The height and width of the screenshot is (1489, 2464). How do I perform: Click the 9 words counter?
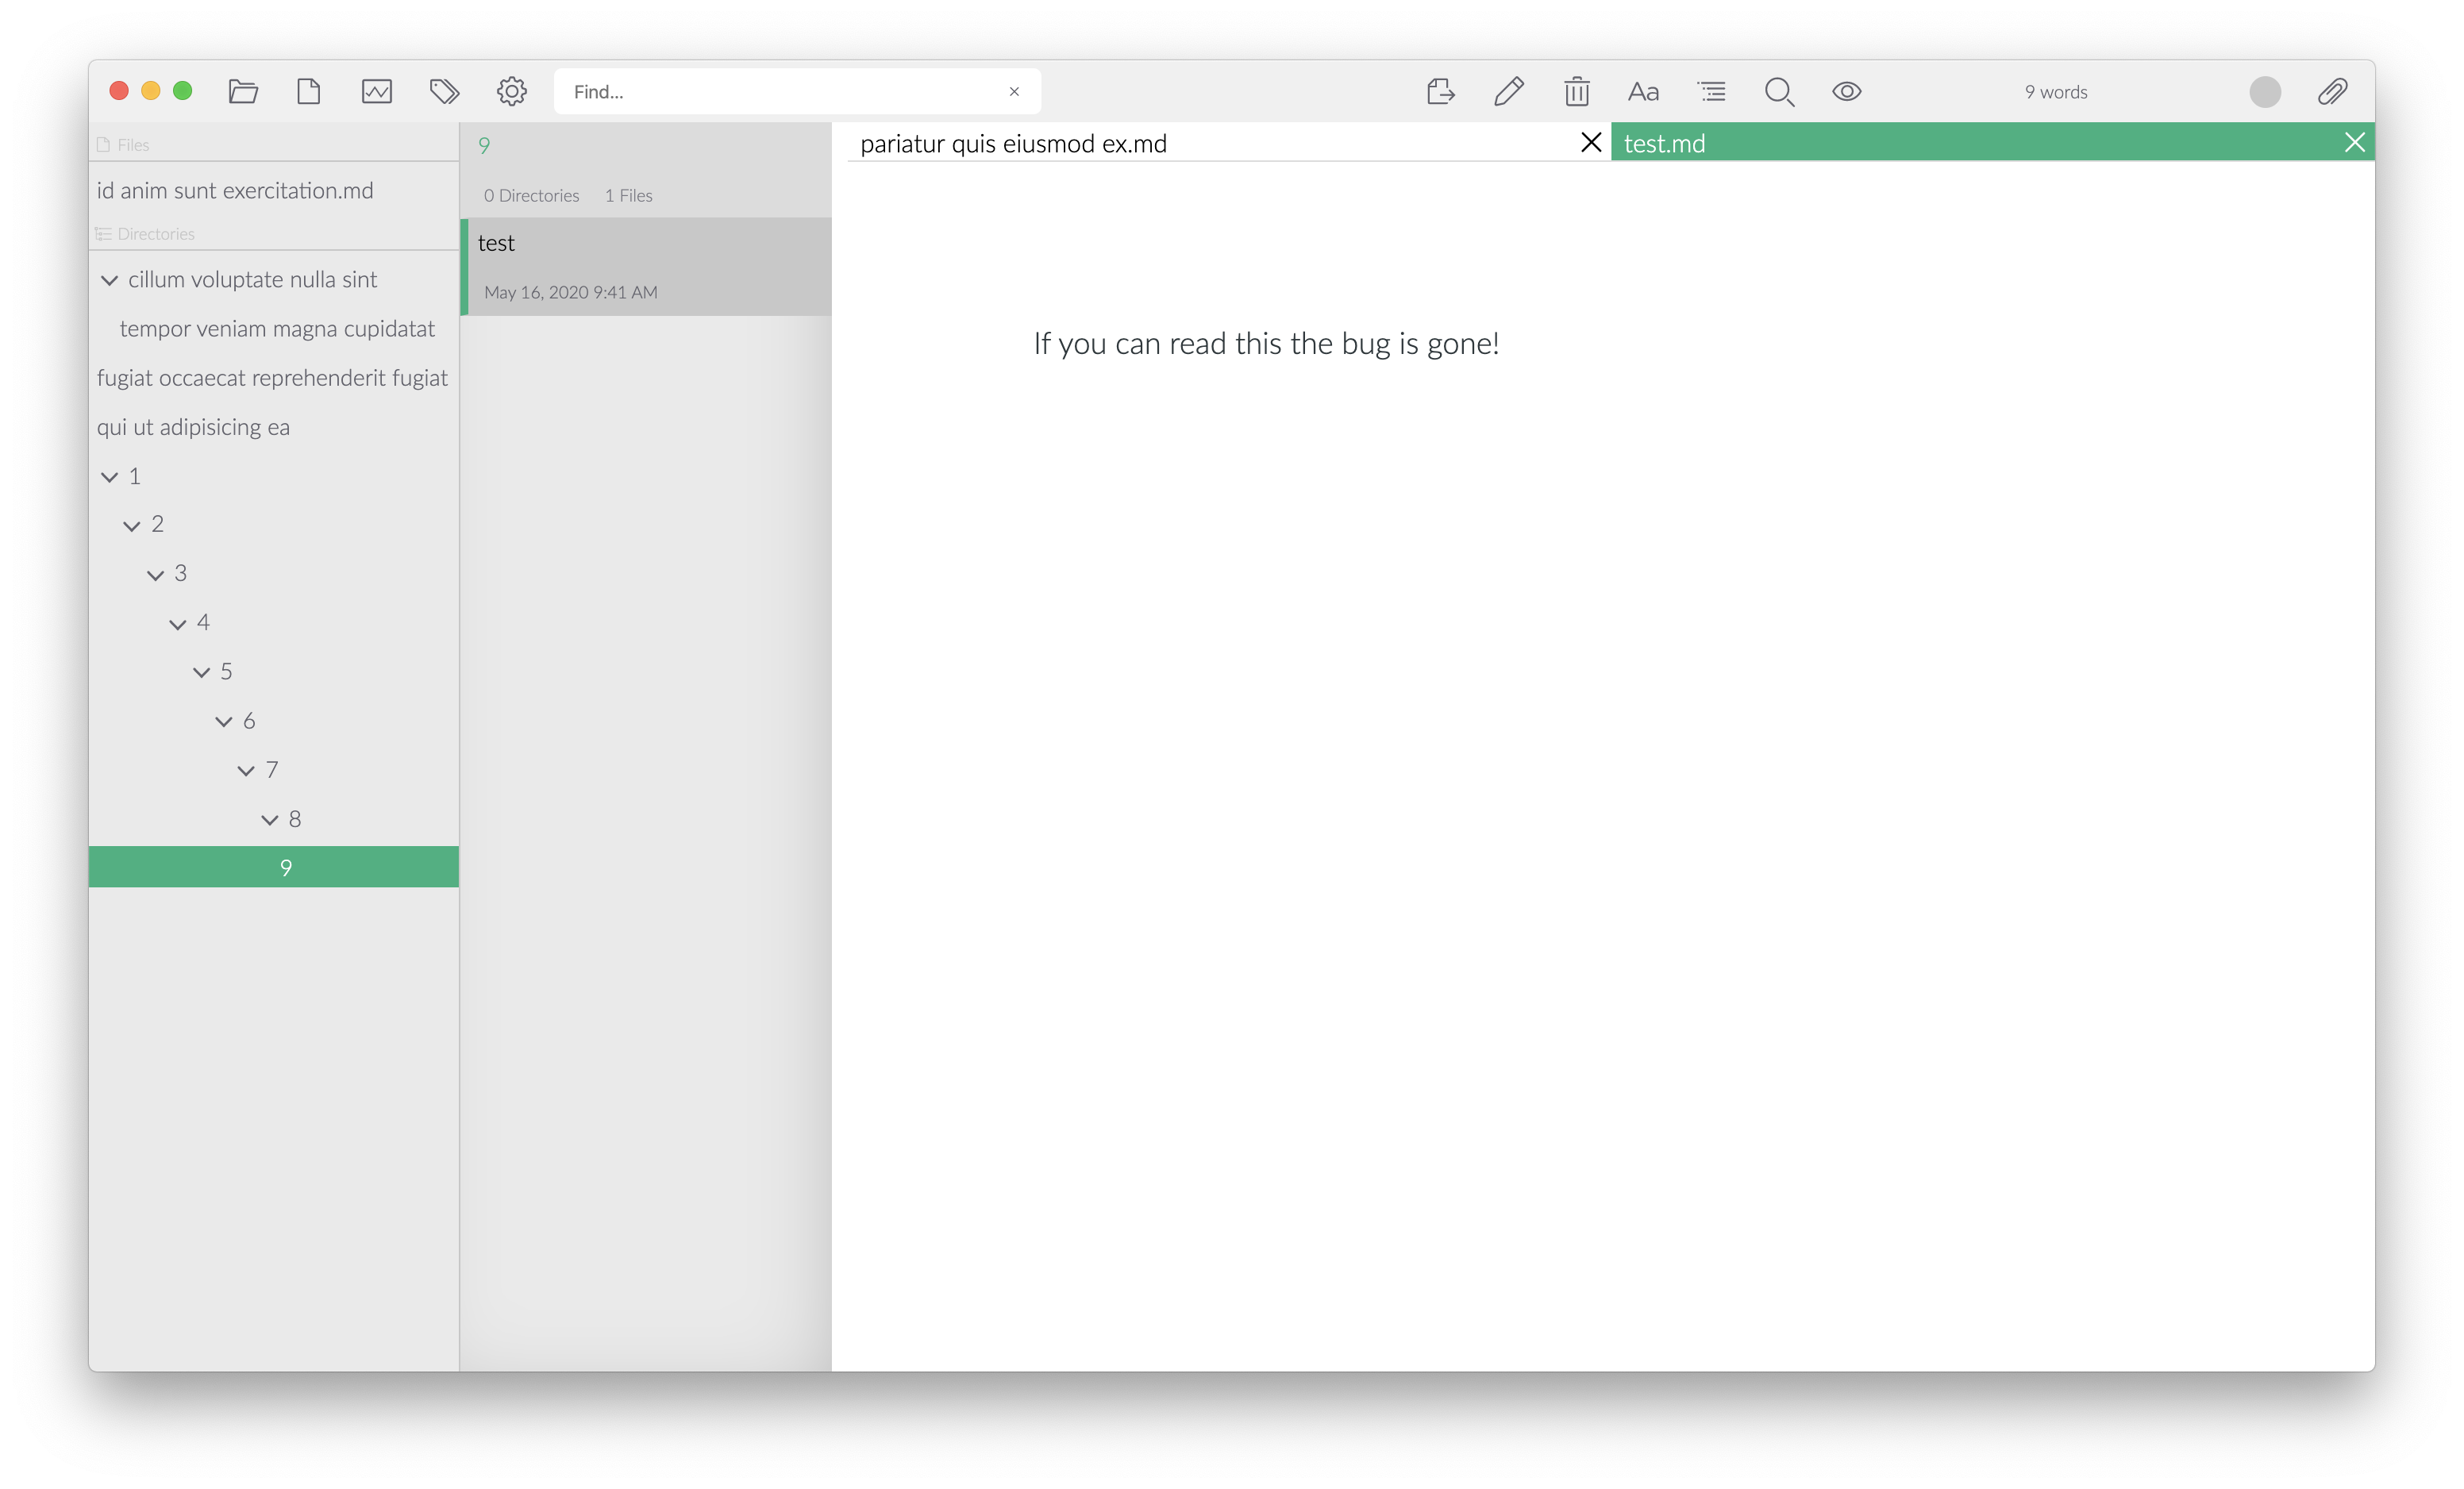coord(2056,91)
